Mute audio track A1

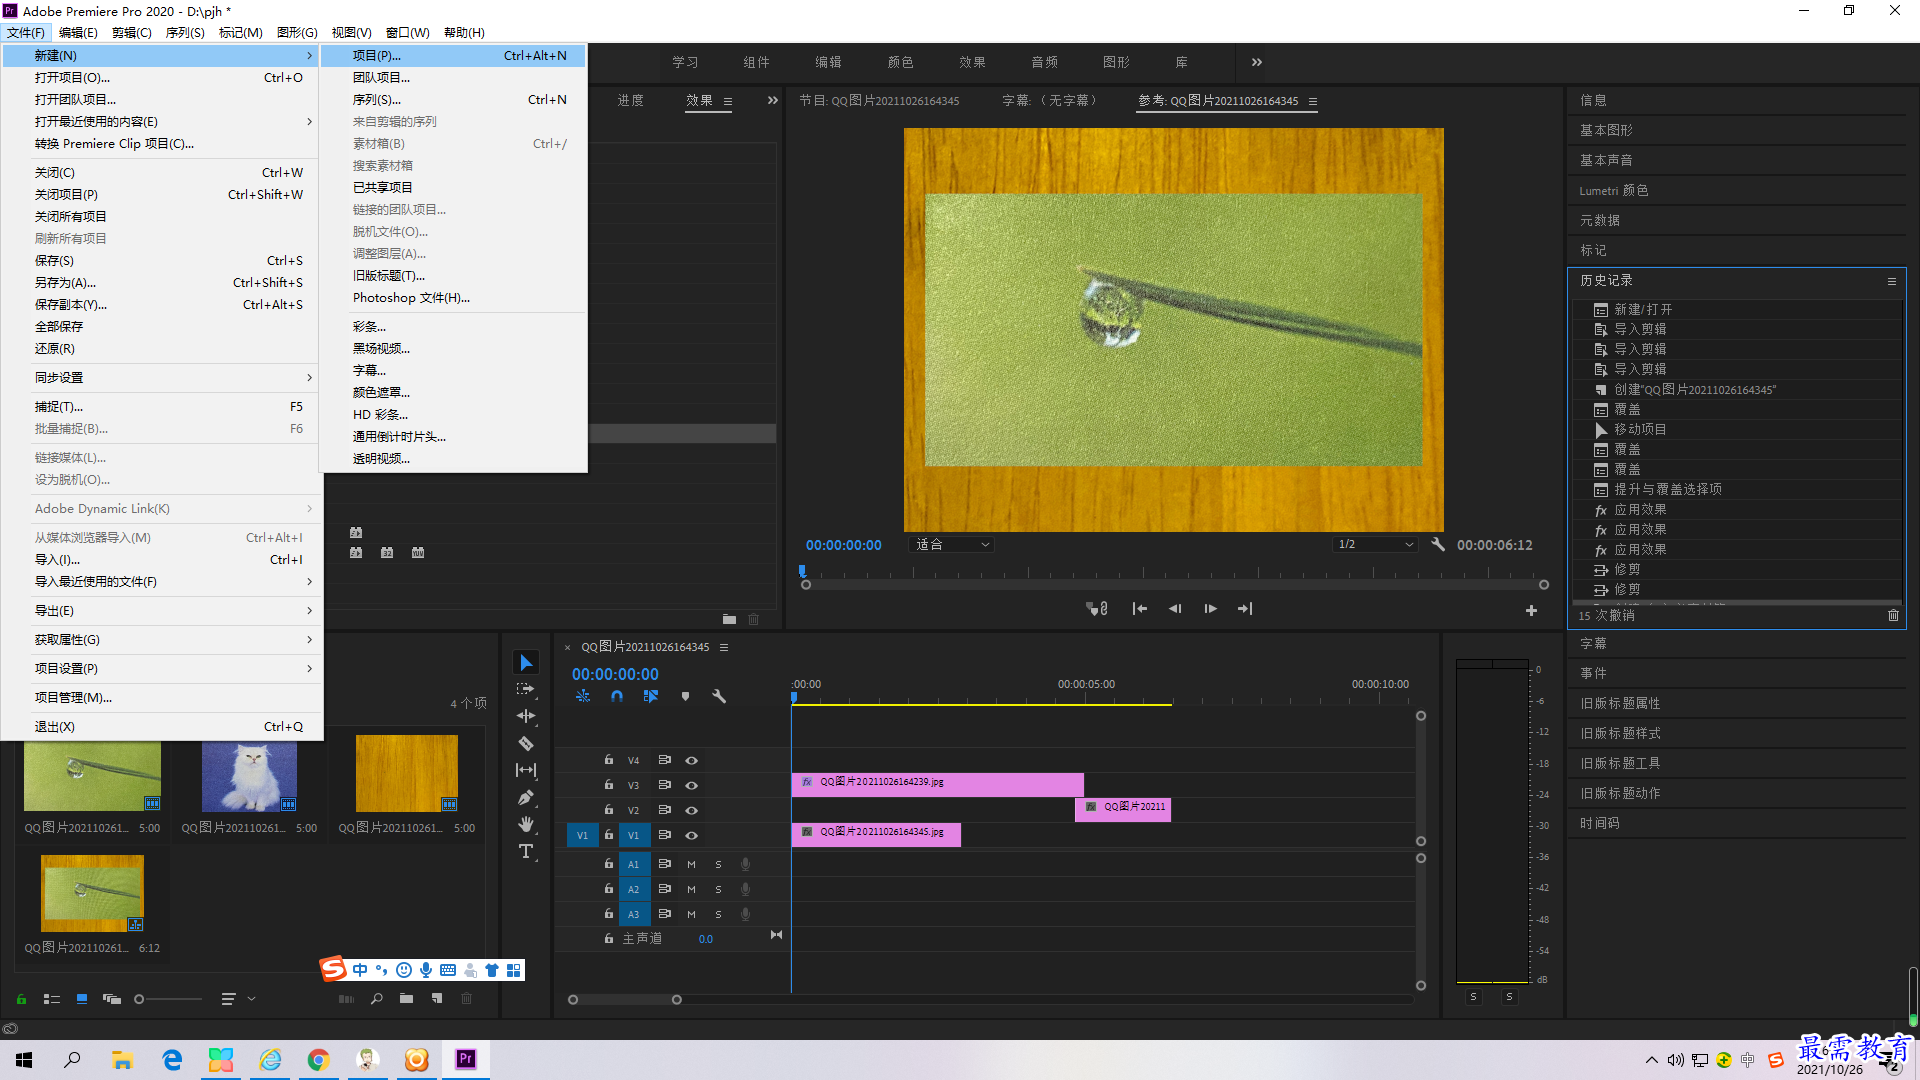[691, 864]
